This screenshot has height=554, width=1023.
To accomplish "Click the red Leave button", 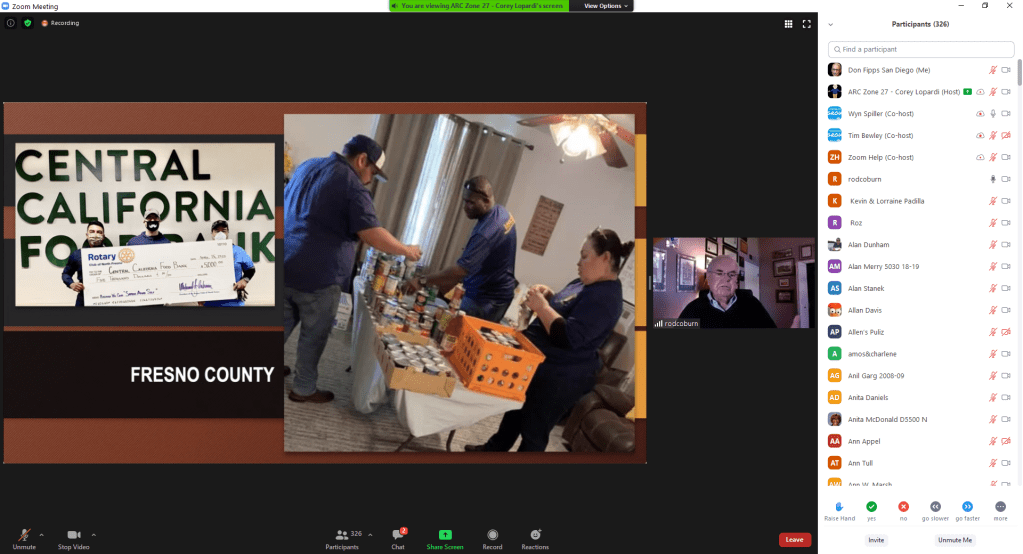I will 794,539.
